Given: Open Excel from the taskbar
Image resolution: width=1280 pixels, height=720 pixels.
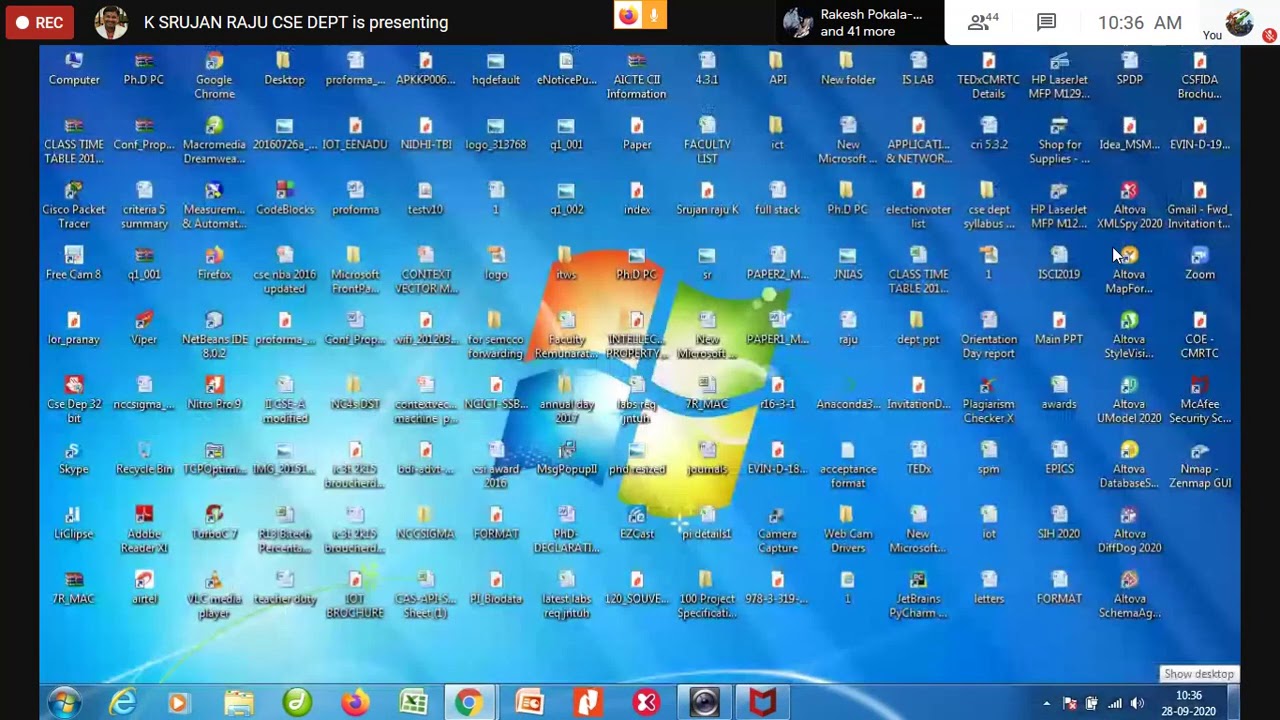Looking at the screenshot, I should click(x=413, y=703).
